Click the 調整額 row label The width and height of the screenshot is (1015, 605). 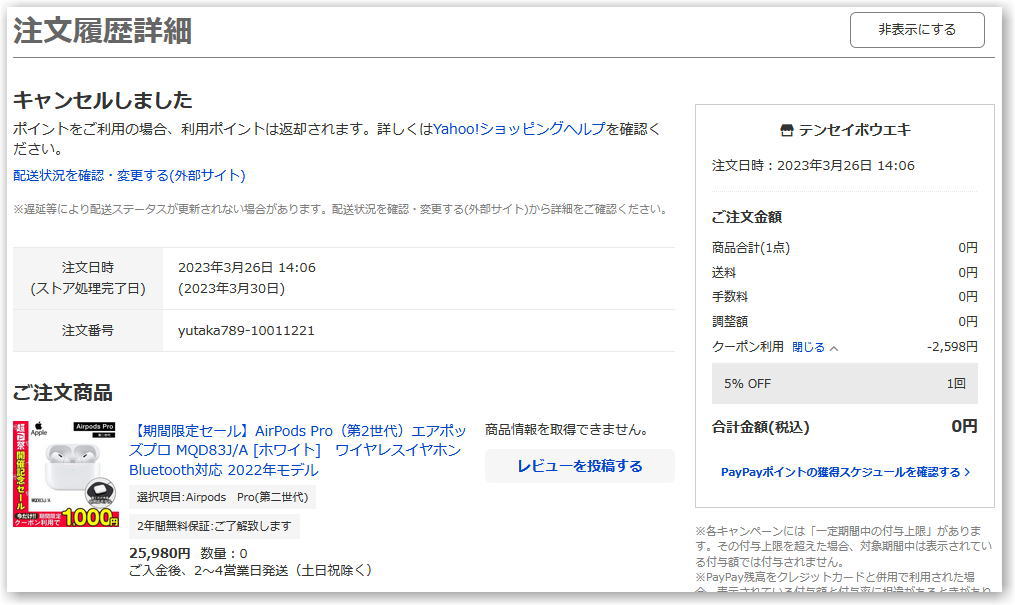pyautogui.click(x=730, y=322)
